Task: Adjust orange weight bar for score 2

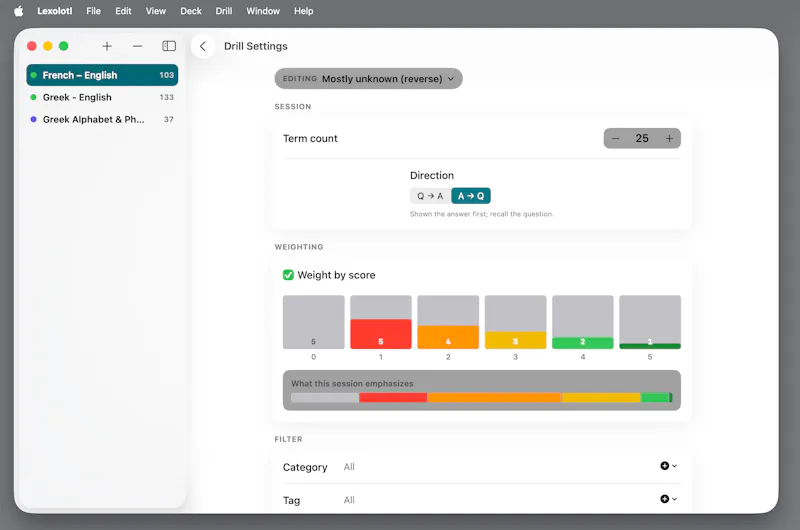Action: 448,322
